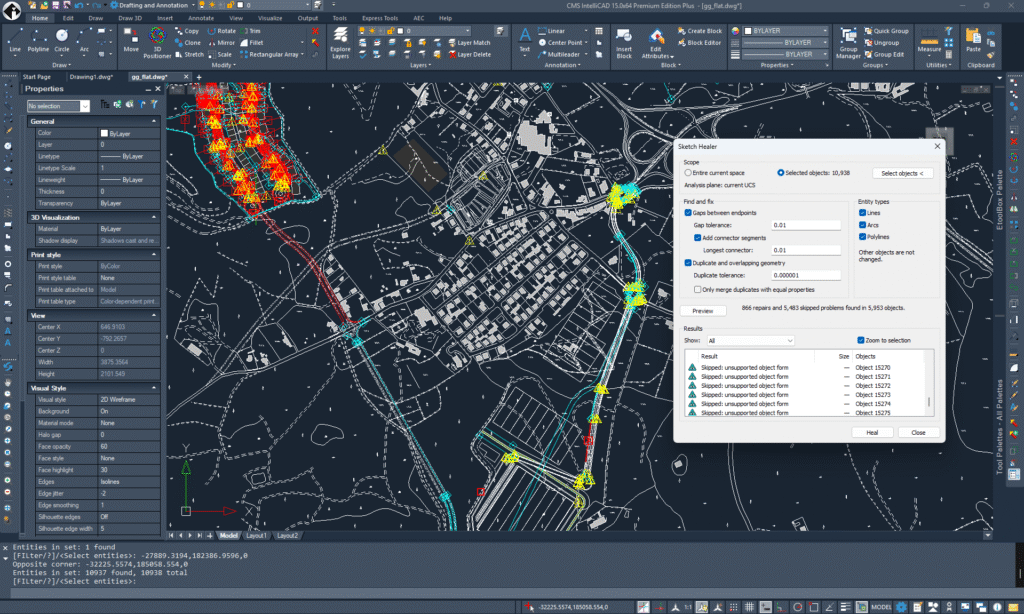The width and height of the screenshot is (1024, 614).
Task: Collapse the Print style section
Action: [x=154, y=255]
